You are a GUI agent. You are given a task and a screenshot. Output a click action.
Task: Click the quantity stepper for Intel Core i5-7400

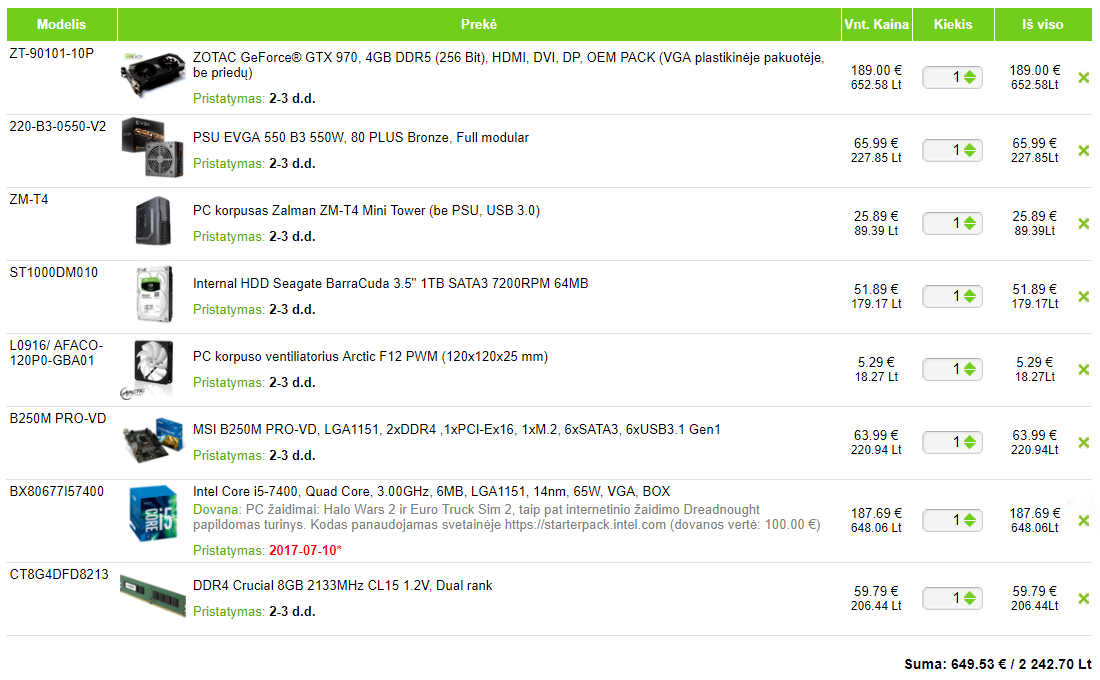click(x=970, y=520)
